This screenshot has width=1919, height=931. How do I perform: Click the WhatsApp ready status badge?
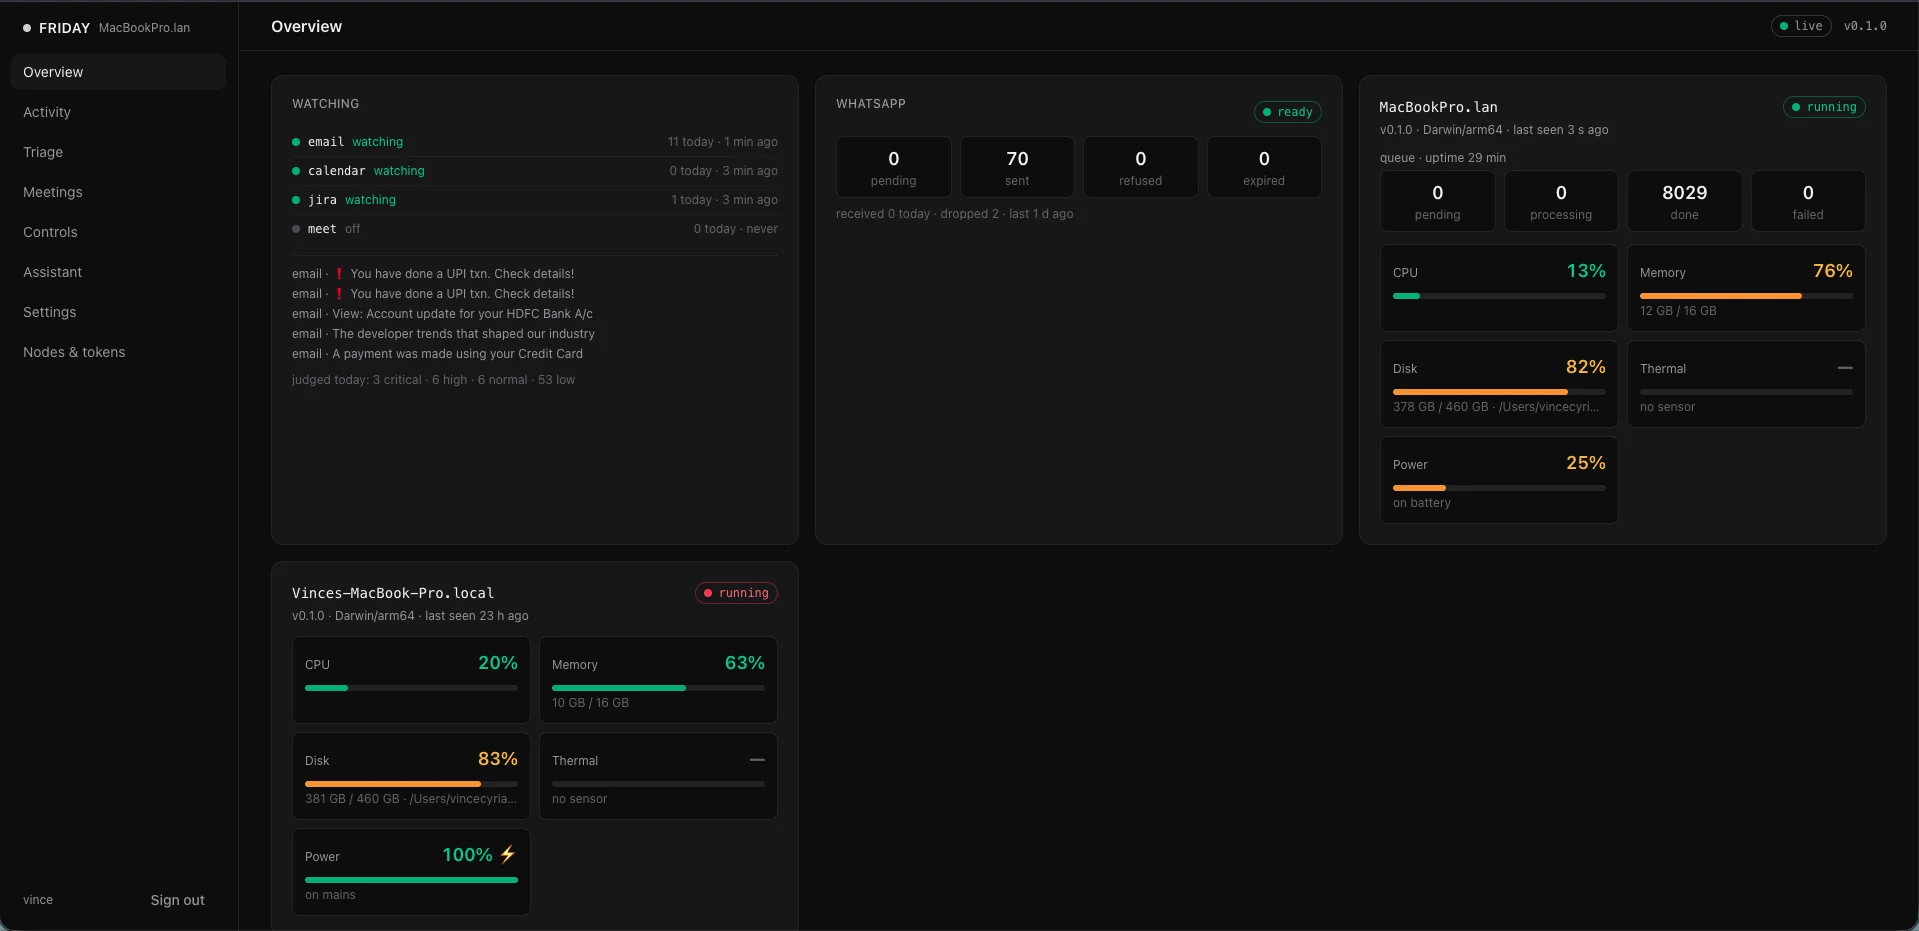[x=1287, y=112]
